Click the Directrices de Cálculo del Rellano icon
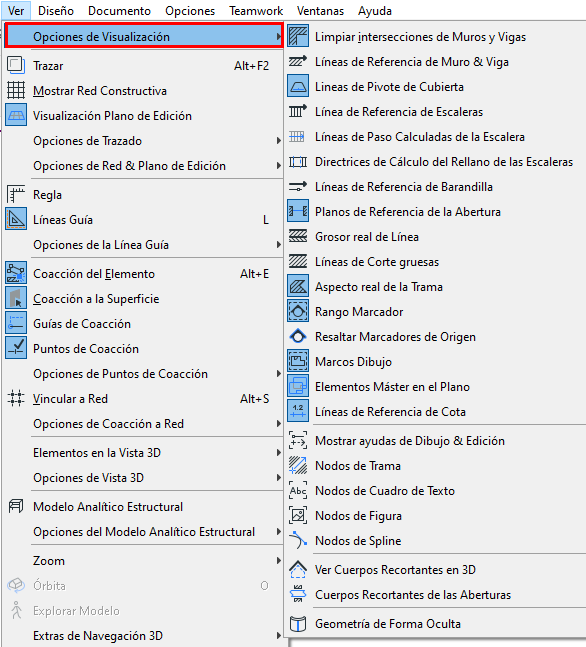Viewport: 586px width, 647px height. click(x=298, y=161)
